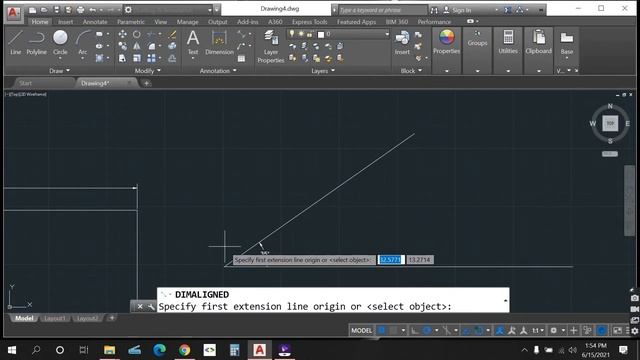Open Layer Properties manager

[271, 47]
